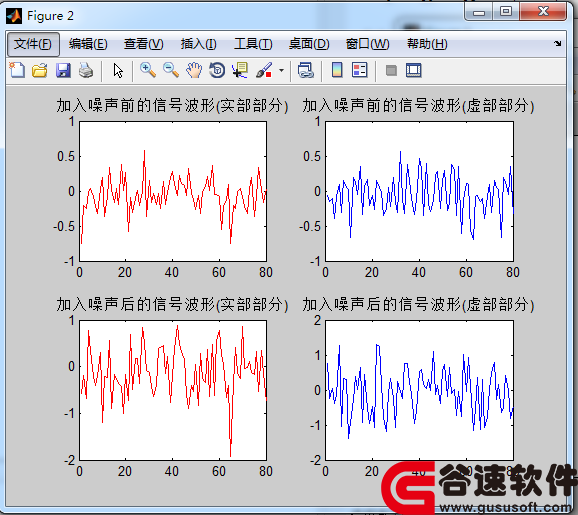Image resolution: width=578 pixels, height=515 pixels.
Task: Click the bottom-left red noisy waveform plot
Action: (x=173, y=390)
